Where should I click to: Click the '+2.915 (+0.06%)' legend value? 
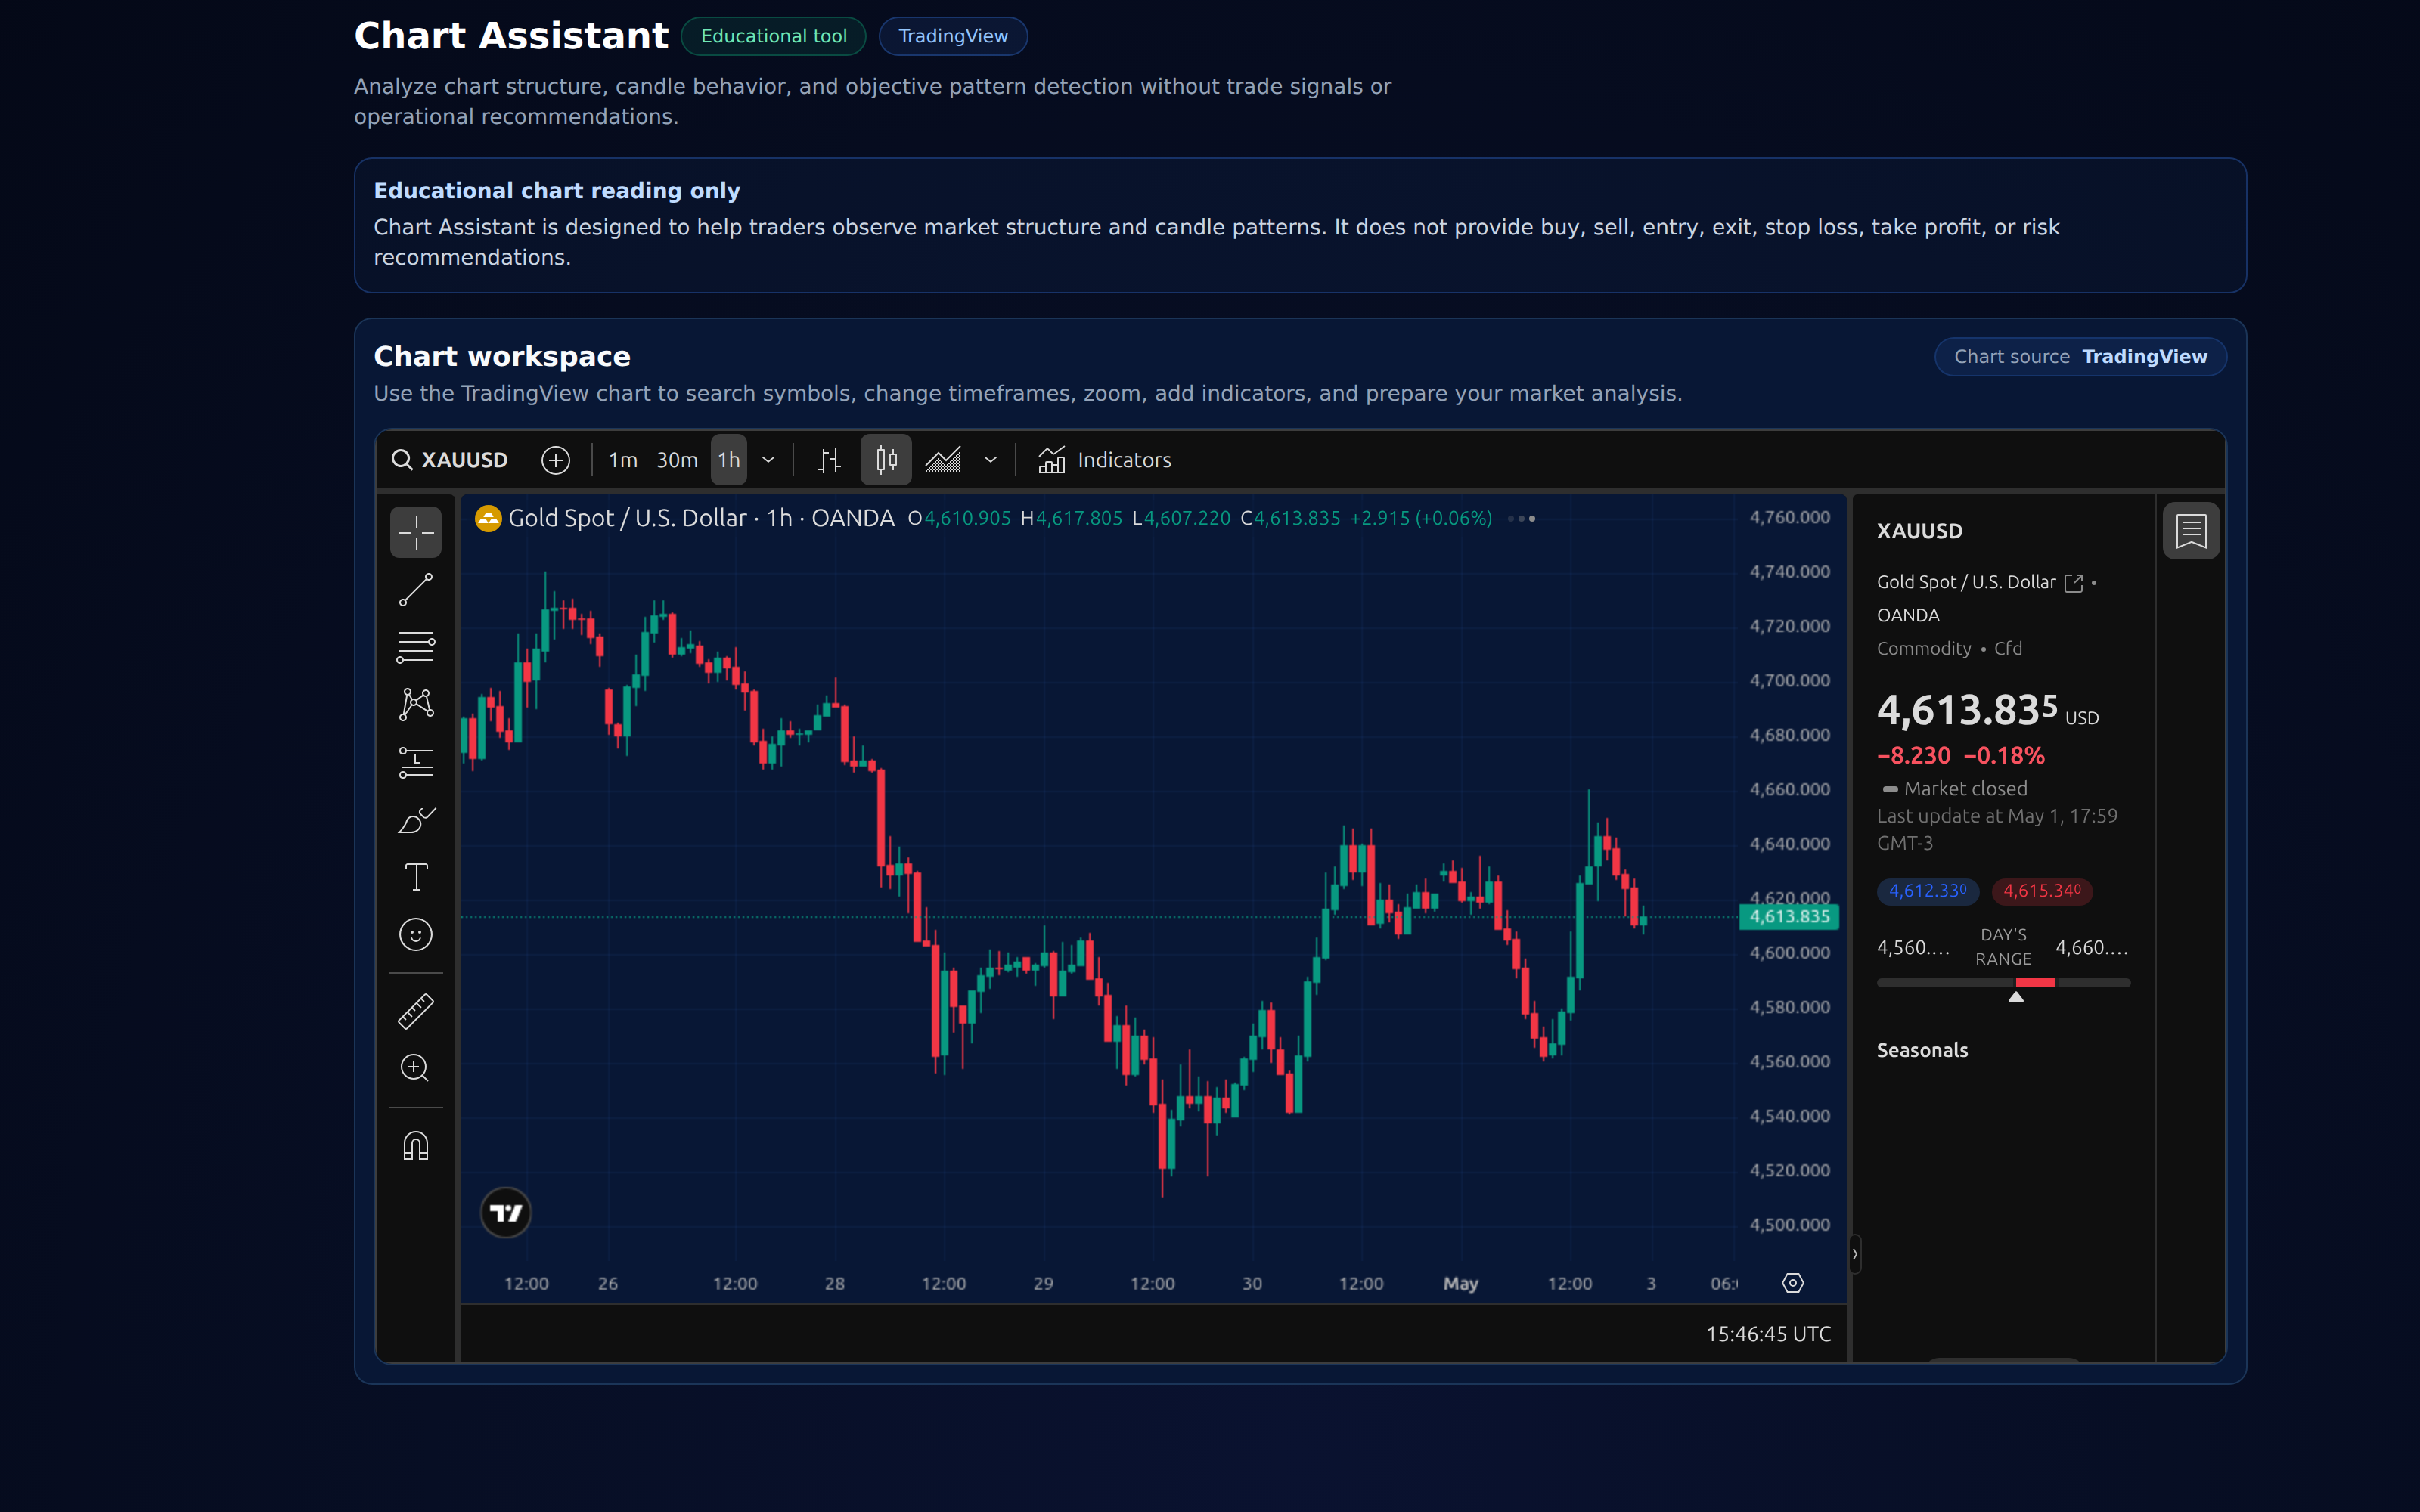(1420, 518)
